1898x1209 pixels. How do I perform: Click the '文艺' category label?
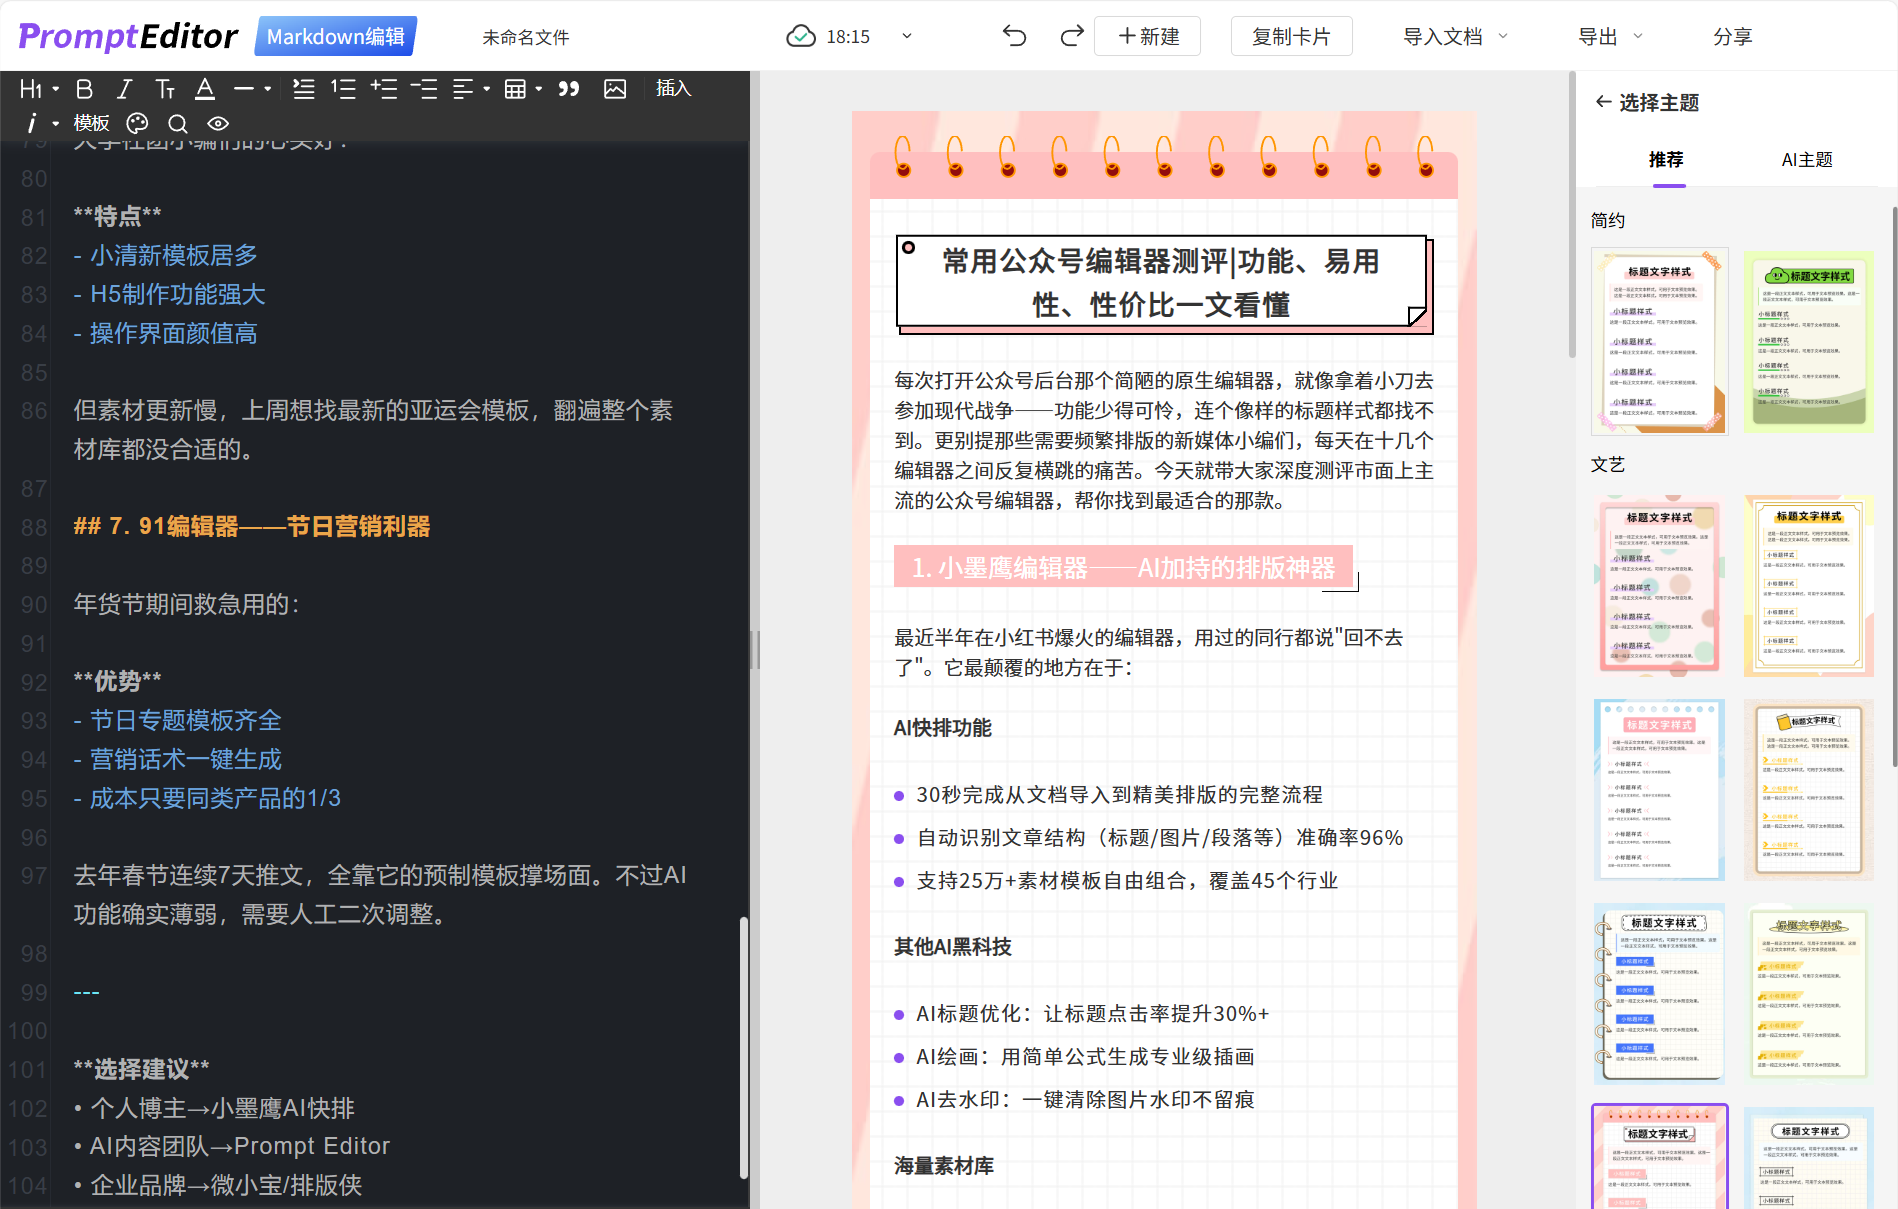(x=1608, y=465)
